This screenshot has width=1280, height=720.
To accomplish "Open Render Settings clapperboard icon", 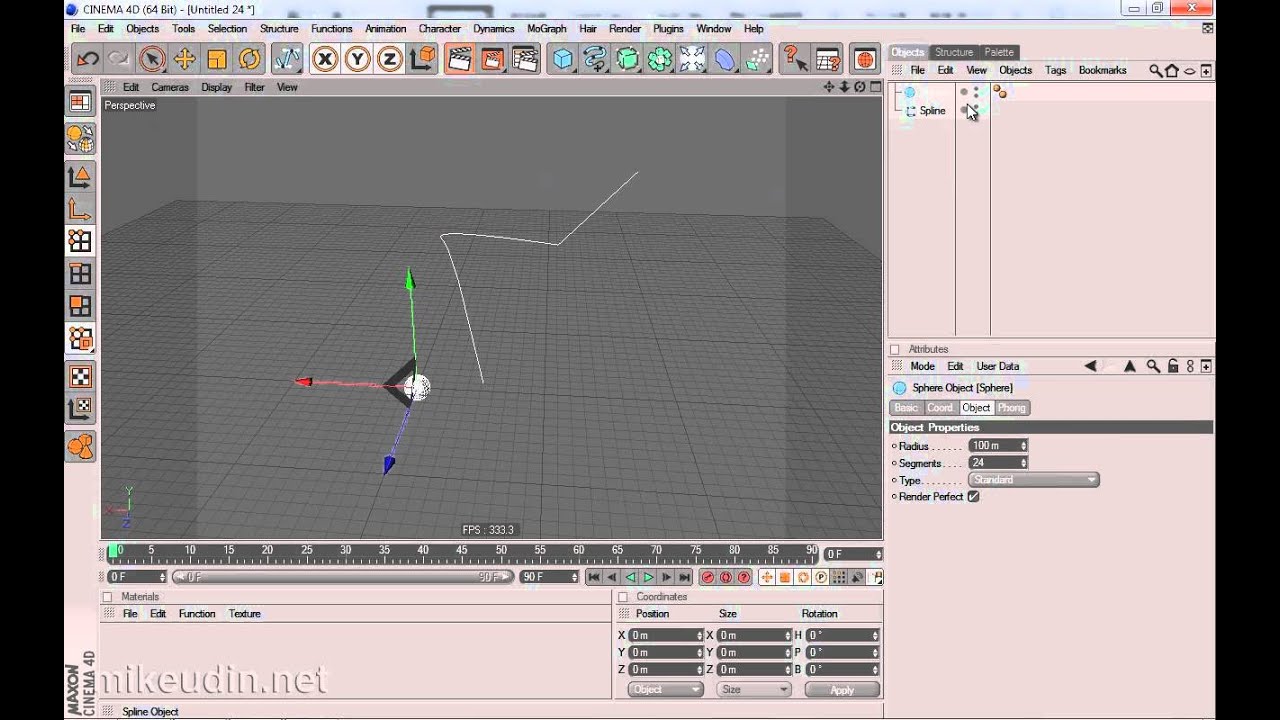I will pos(525,59).
